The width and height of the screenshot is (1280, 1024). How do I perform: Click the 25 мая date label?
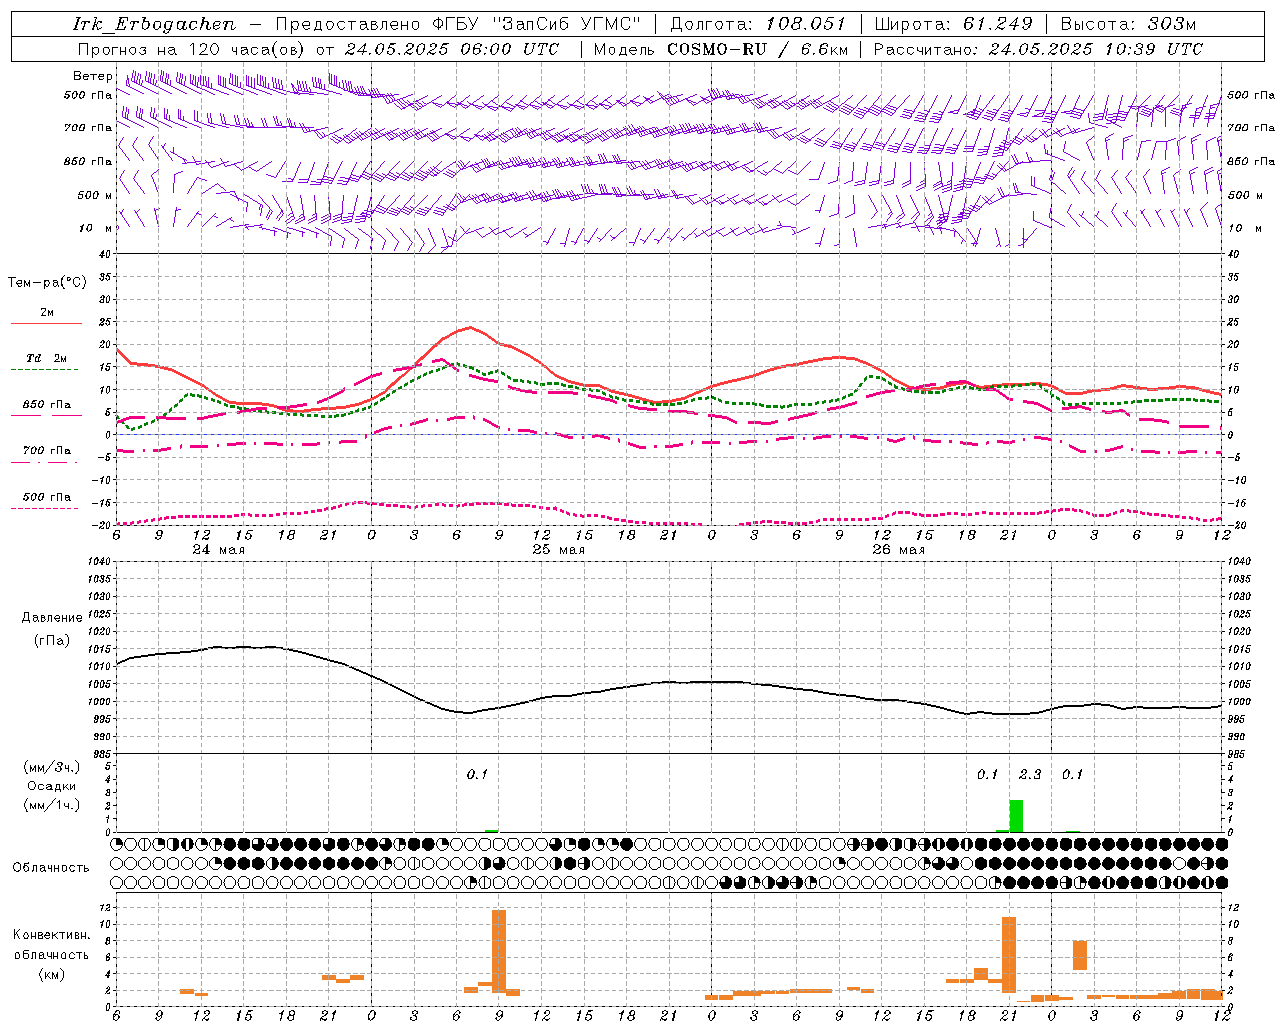pyautogui.click(x=558, y=549)
